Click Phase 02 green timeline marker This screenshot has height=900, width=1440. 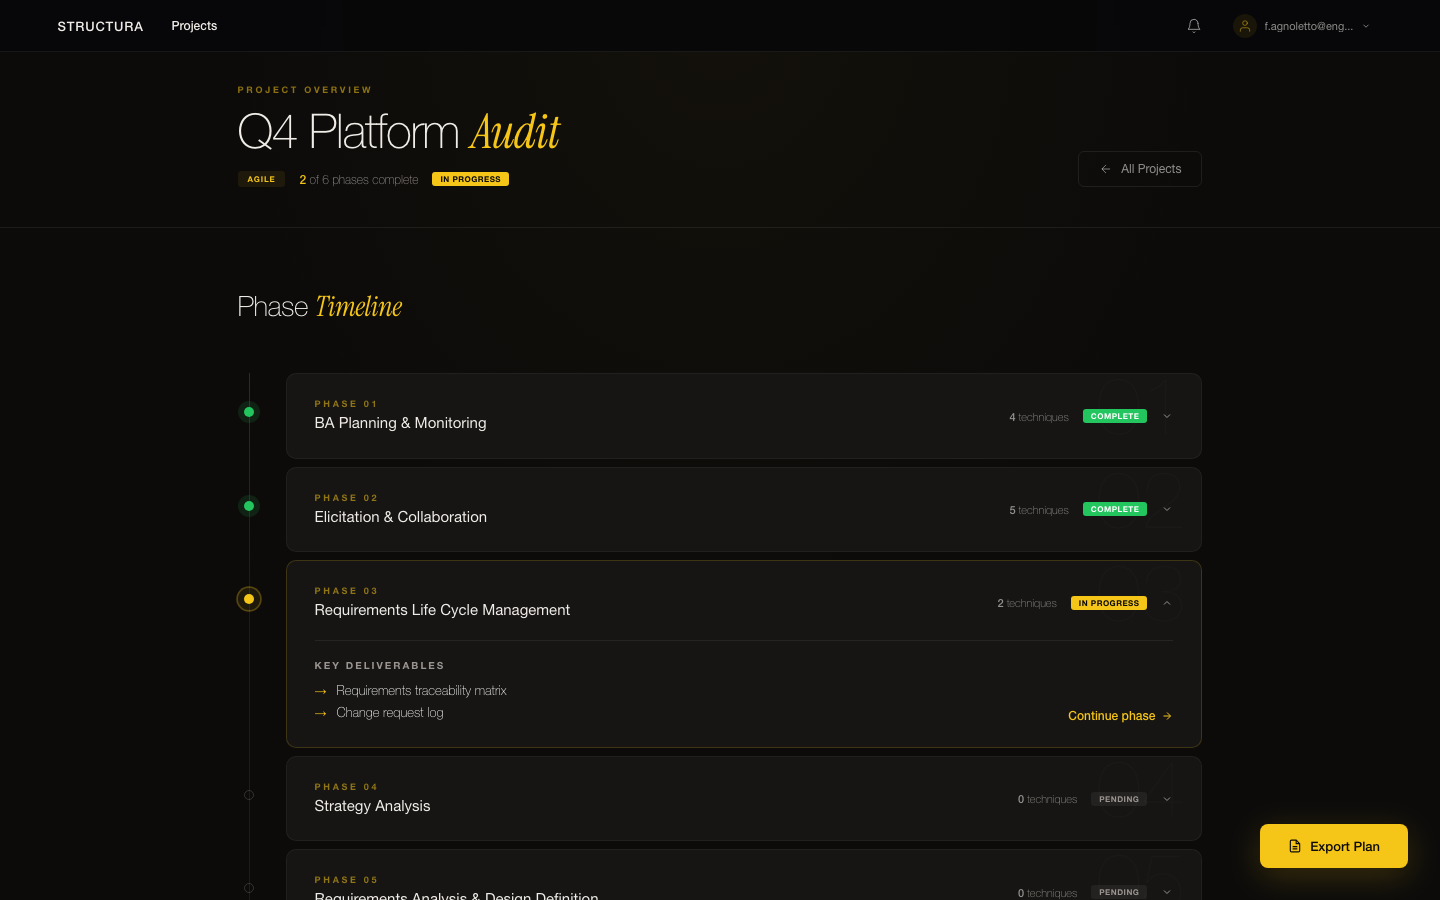[249, 506]
